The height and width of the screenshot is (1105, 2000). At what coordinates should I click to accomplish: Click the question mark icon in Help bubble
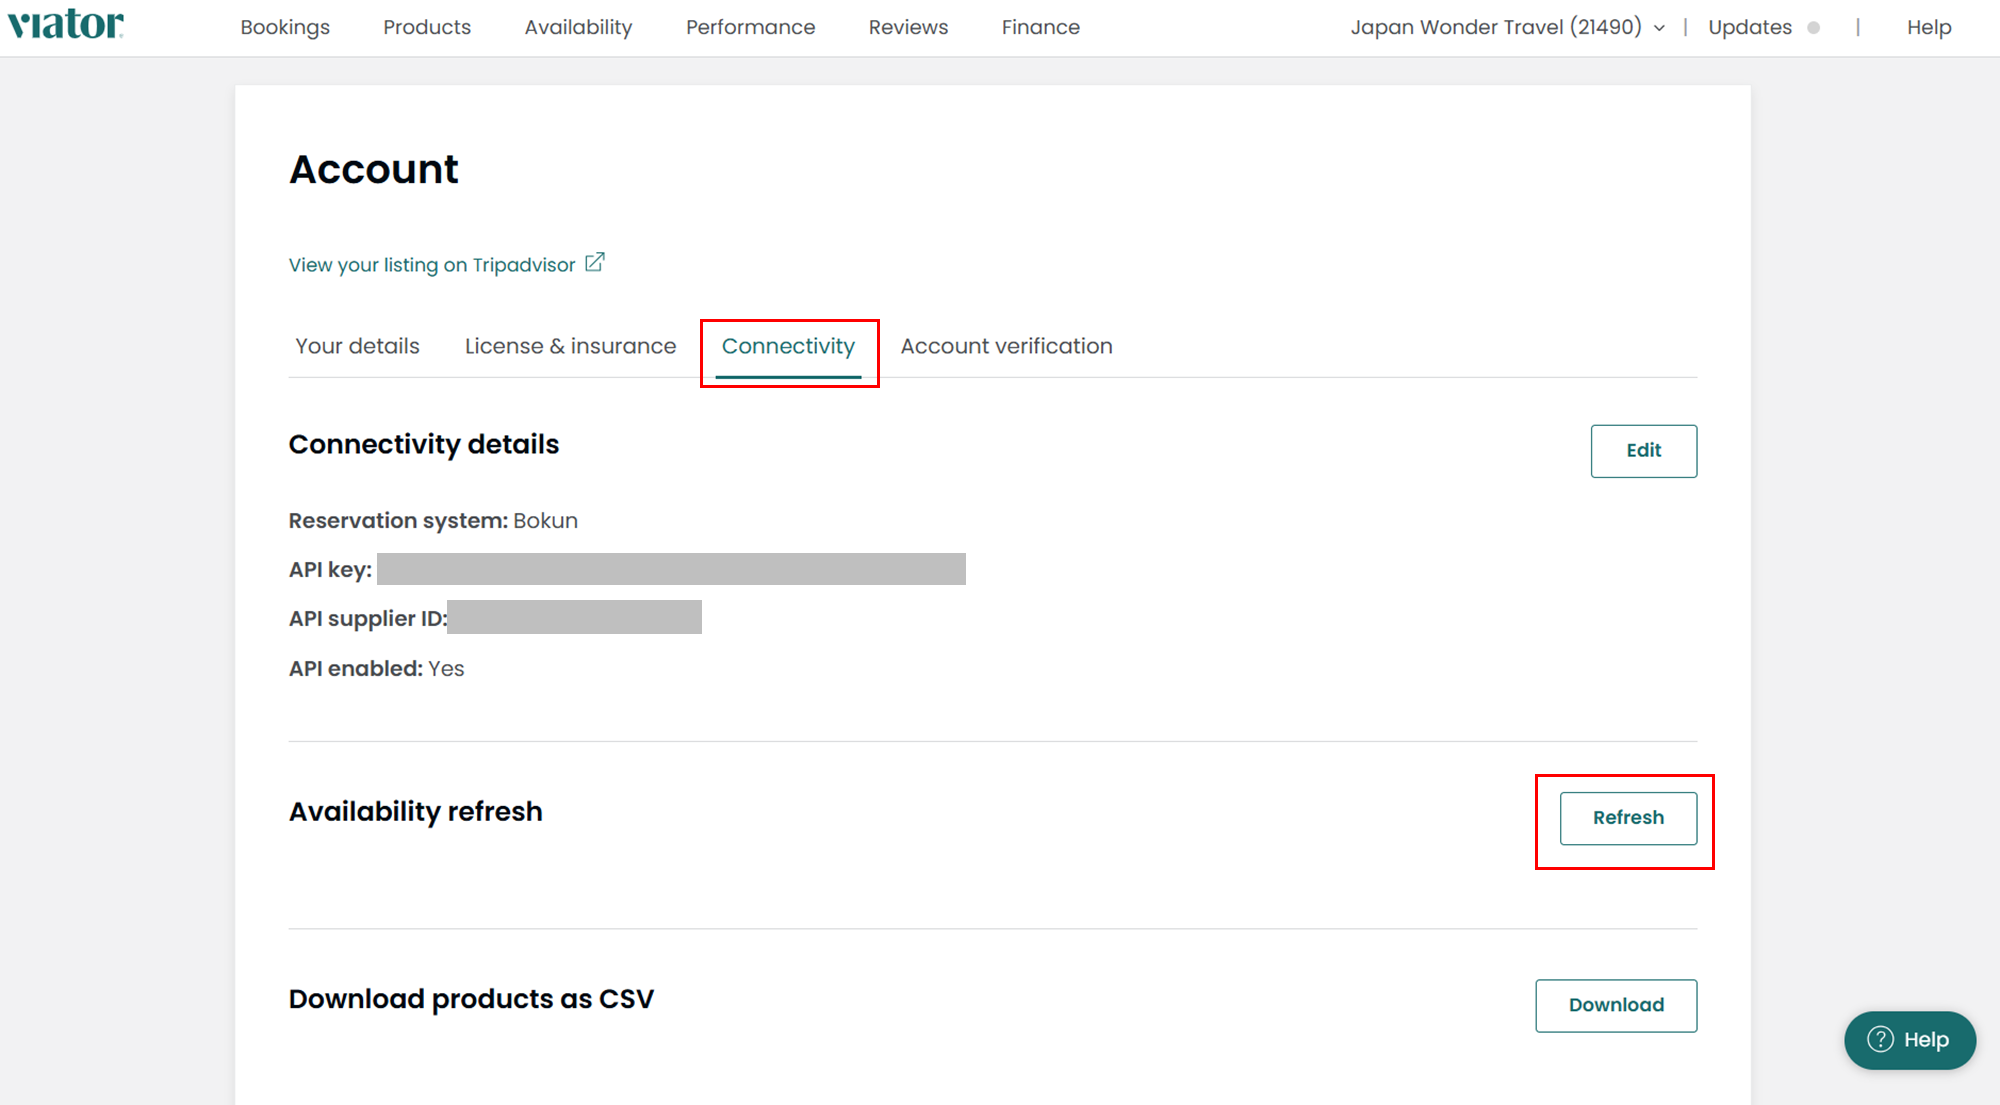pyautogui.click(x=1880, y=1040)
